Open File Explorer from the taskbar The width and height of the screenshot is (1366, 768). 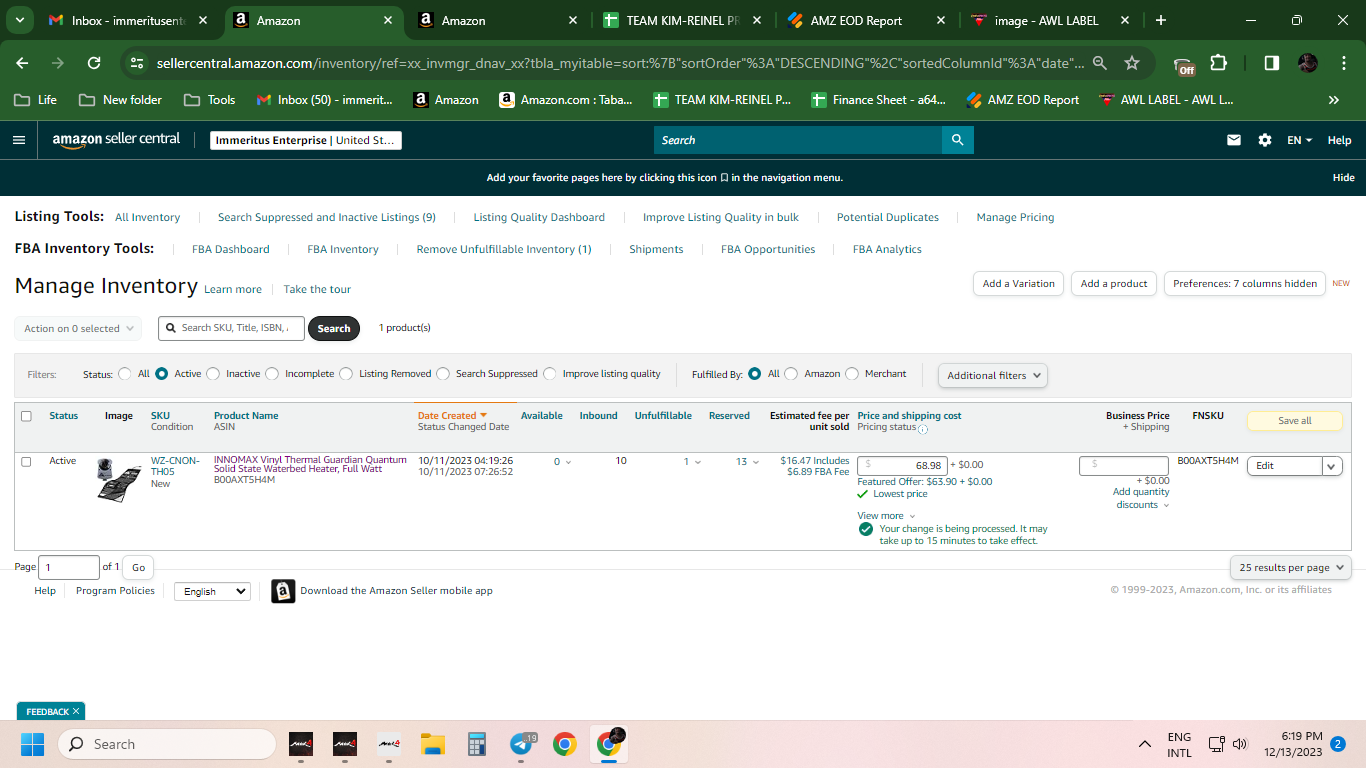coord(432,744)
